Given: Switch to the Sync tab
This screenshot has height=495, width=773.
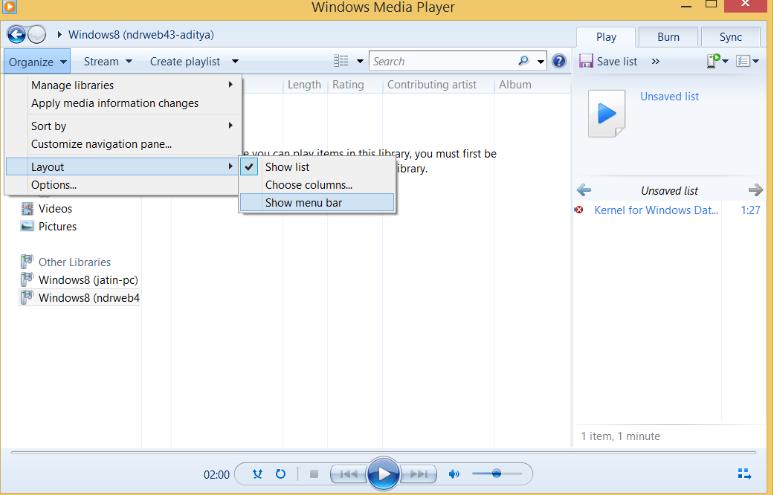Looking at the screenshot, I should point(730,37).
